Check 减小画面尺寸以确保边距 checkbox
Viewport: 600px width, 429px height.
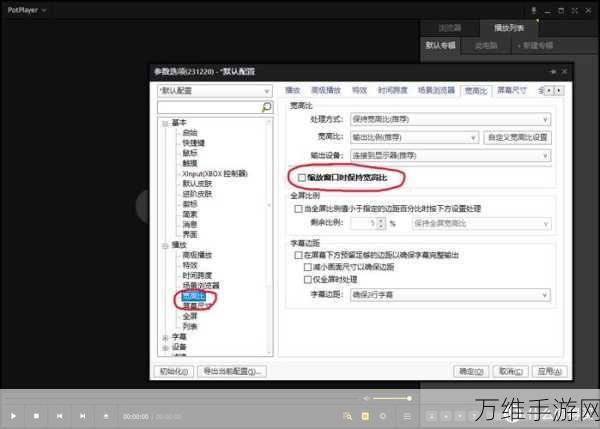pos(308,267)
